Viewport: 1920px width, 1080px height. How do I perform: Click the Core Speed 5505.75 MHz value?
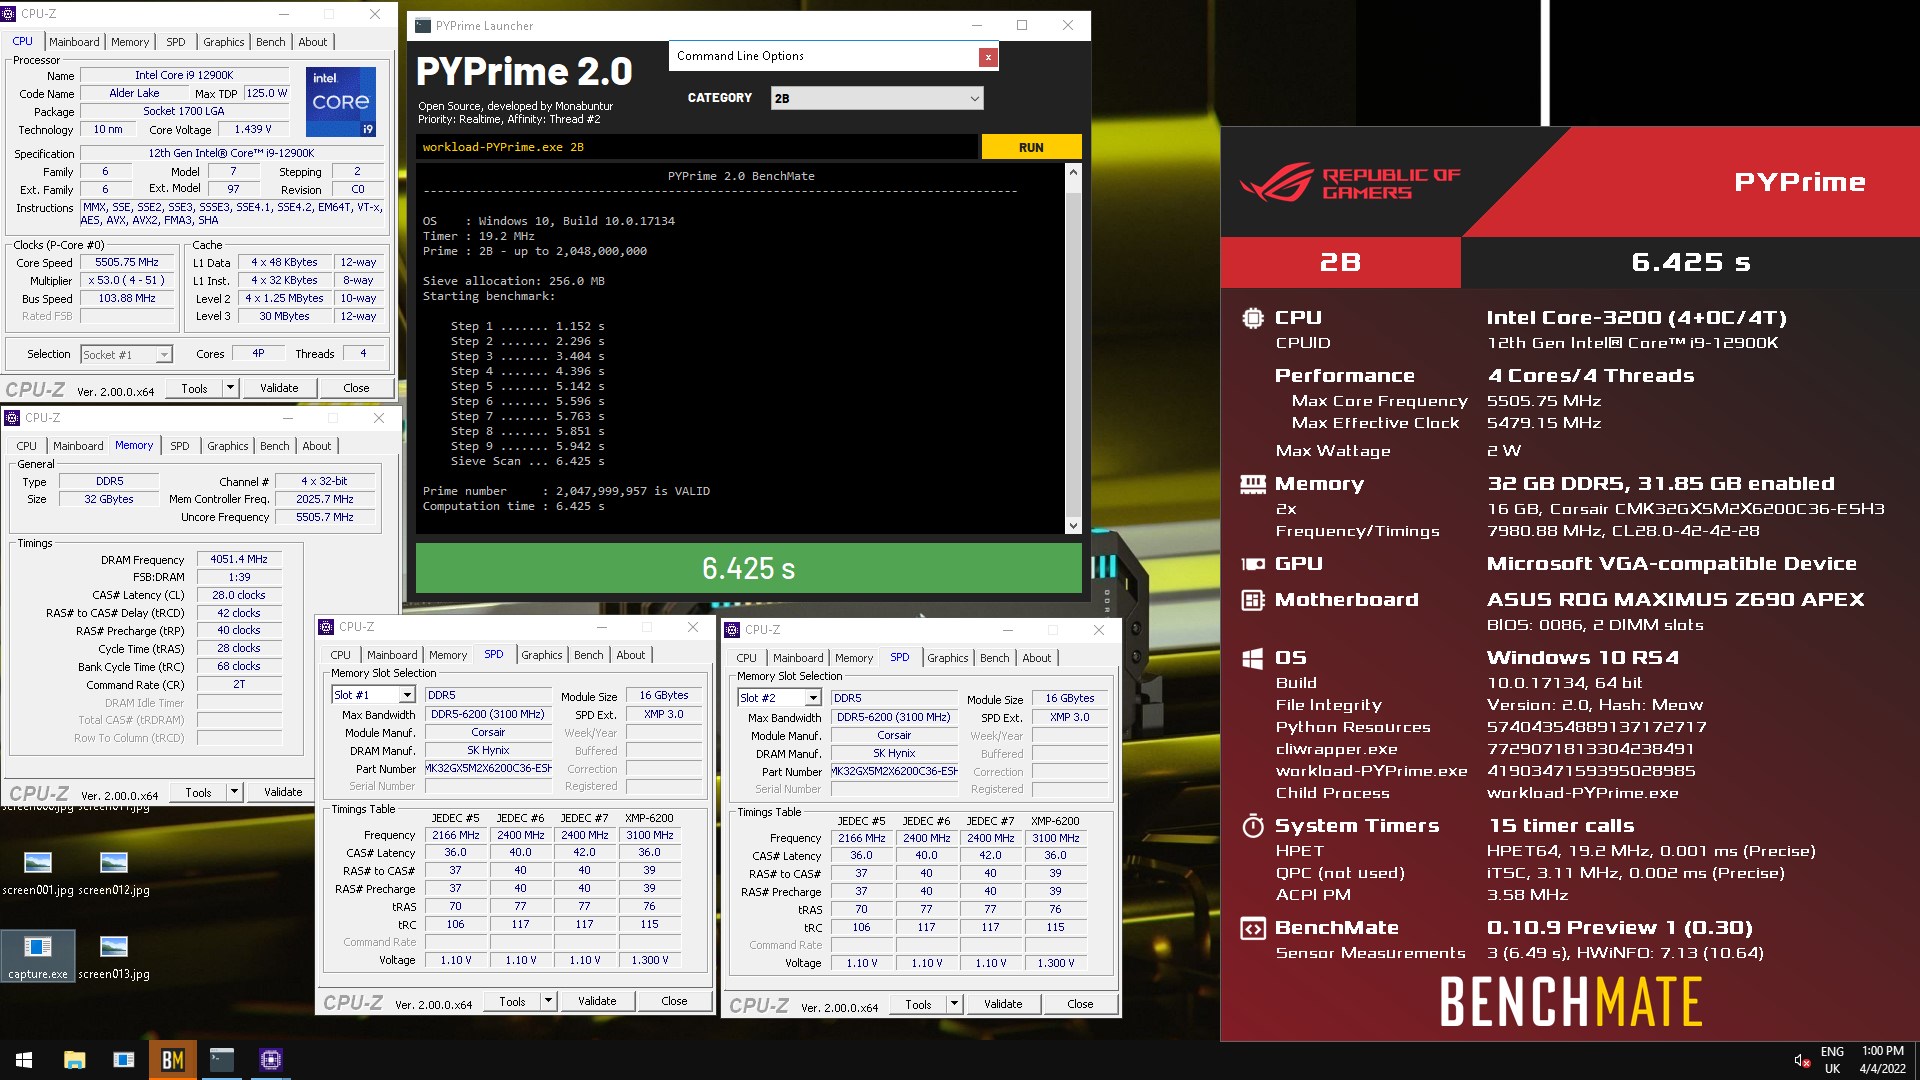127,262
